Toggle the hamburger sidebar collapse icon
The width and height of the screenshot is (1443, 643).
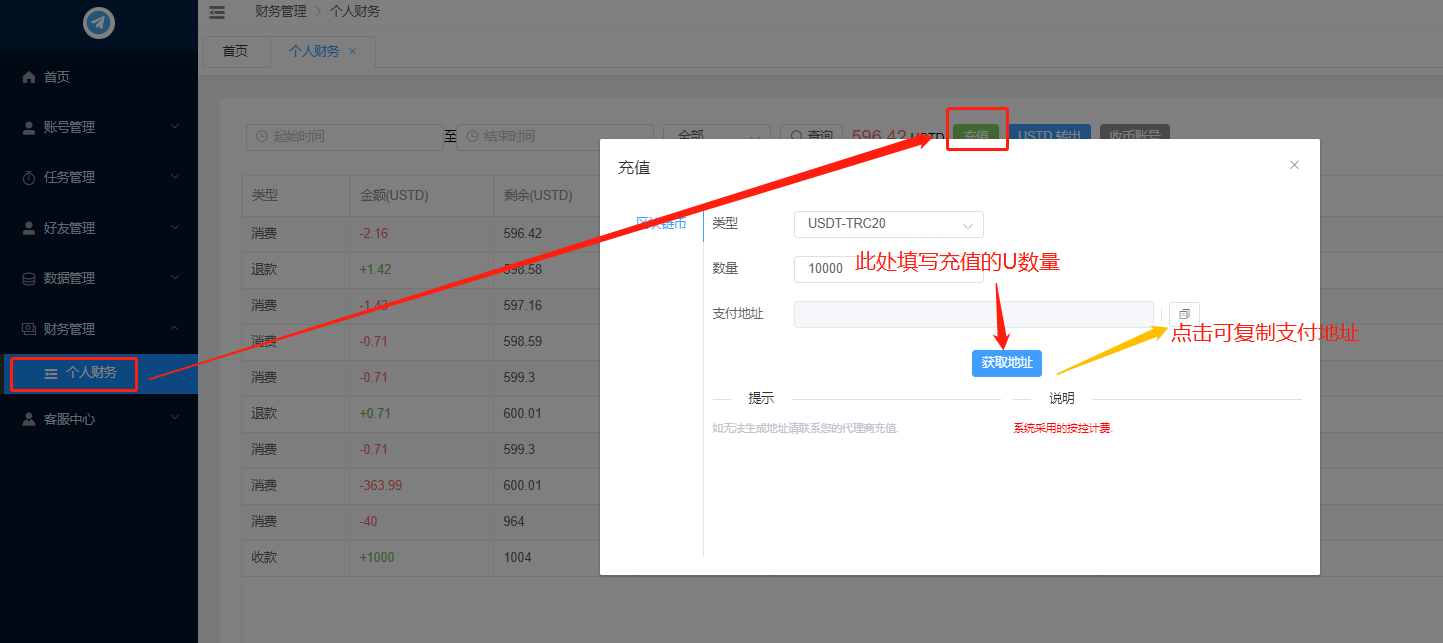point(217,12)
